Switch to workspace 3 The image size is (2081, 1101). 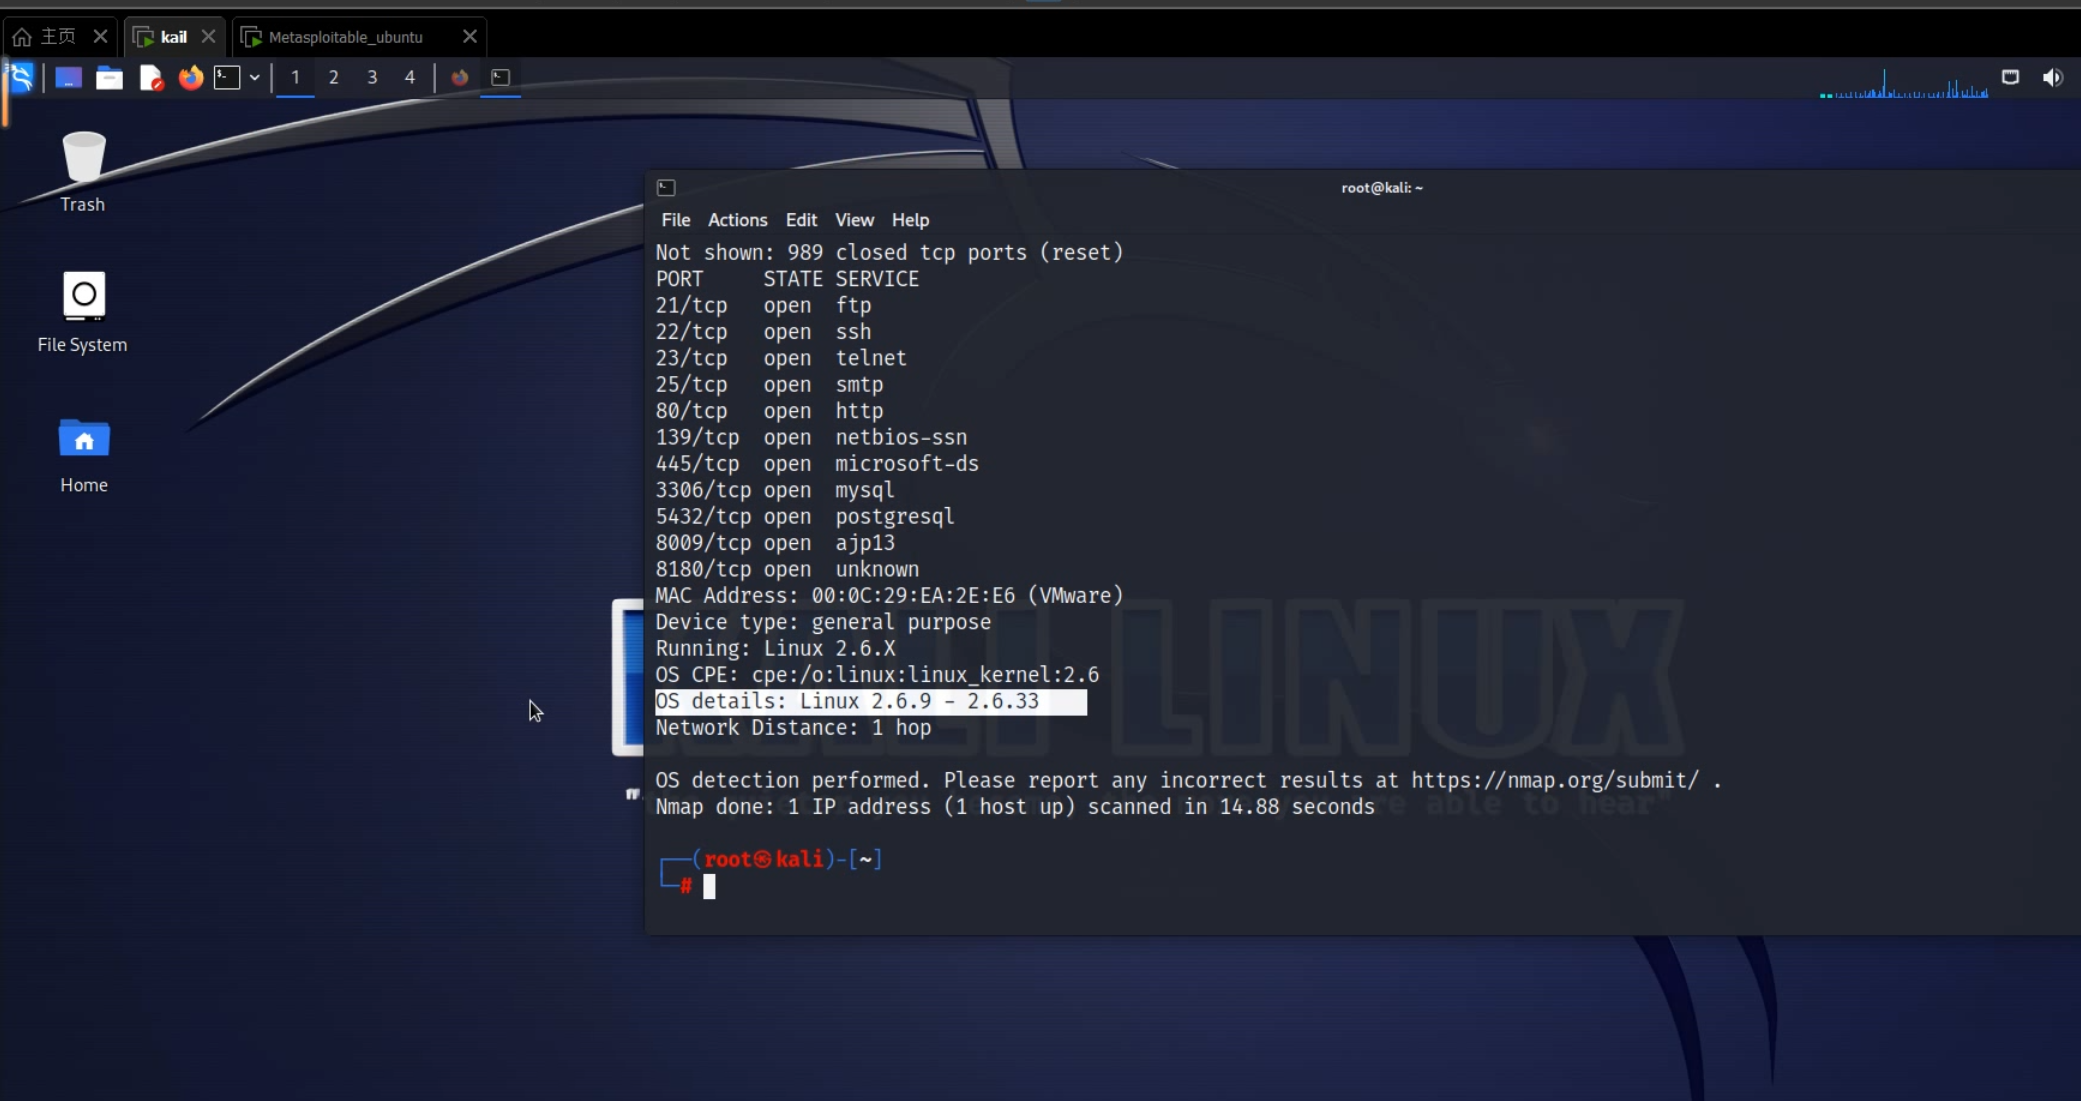click(372, 77)
